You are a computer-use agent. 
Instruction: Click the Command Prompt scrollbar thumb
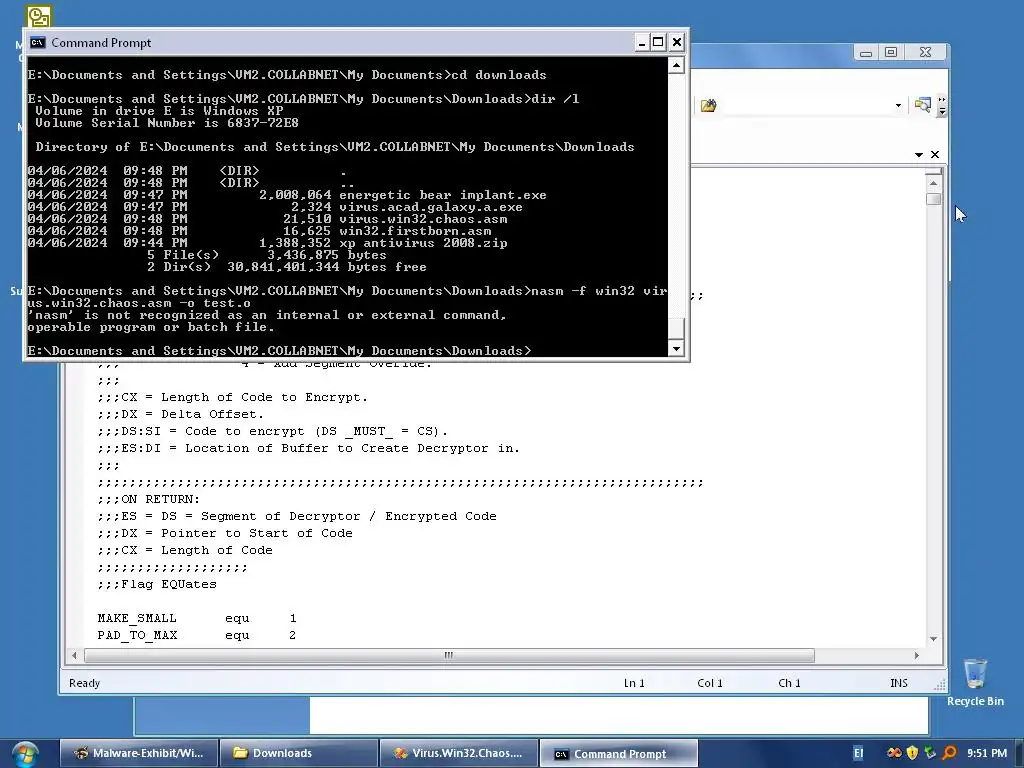[x=676, y=328]
